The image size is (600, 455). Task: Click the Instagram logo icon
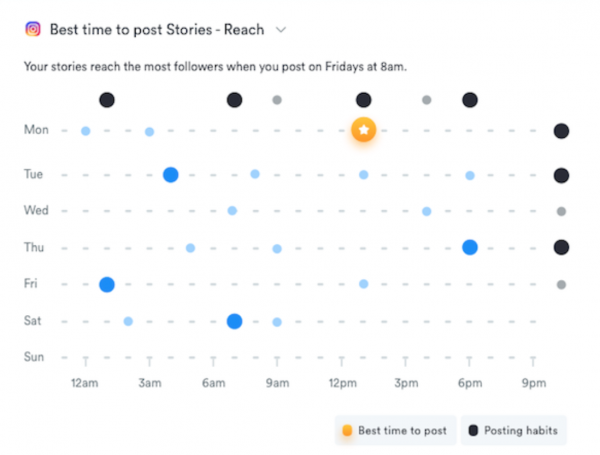click(x=33, y=30)
